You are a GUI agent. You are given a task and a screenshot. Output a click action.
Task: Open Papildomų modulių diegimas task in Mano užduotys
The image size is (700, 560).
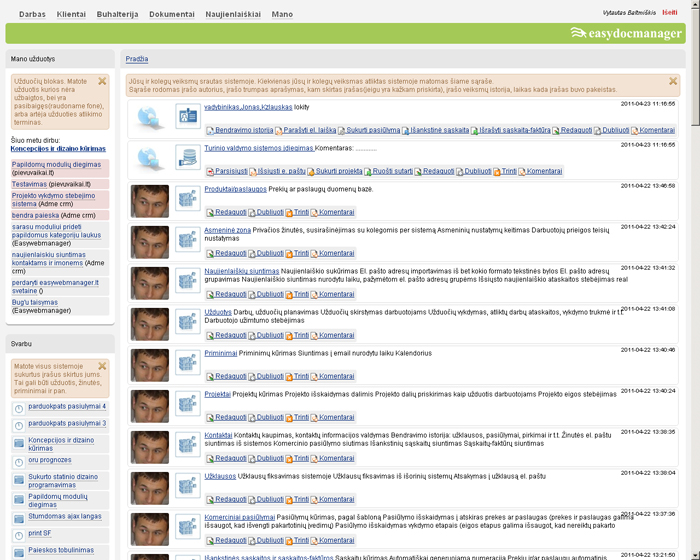click(56, 164)
